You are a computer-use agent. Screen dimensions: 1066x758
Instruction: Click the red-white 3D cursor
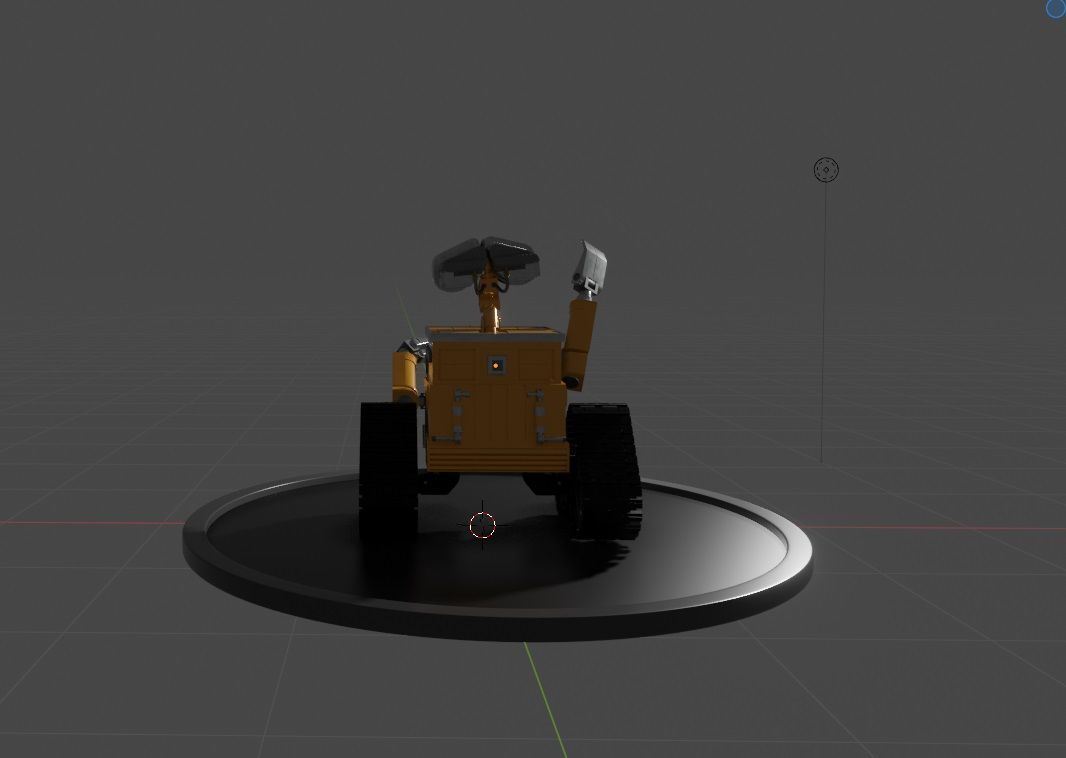tap(483, 525)
